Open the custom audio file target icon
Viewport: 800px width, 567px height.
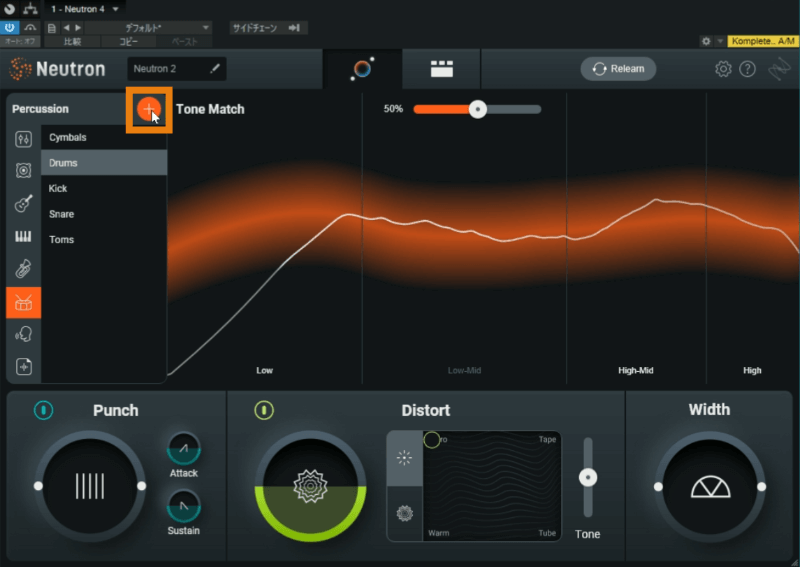(x=23, y=366)
